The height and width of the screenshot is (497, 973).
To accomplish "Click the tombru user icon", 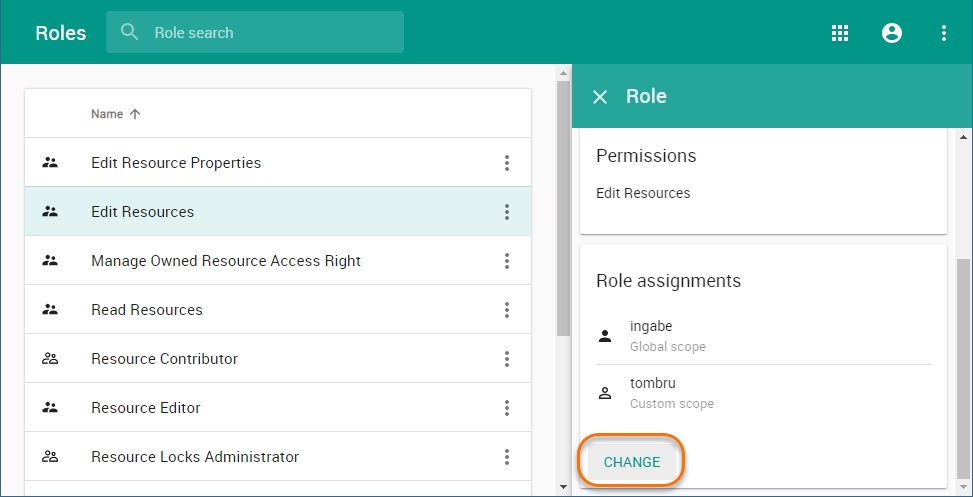I will click(605, 393).
